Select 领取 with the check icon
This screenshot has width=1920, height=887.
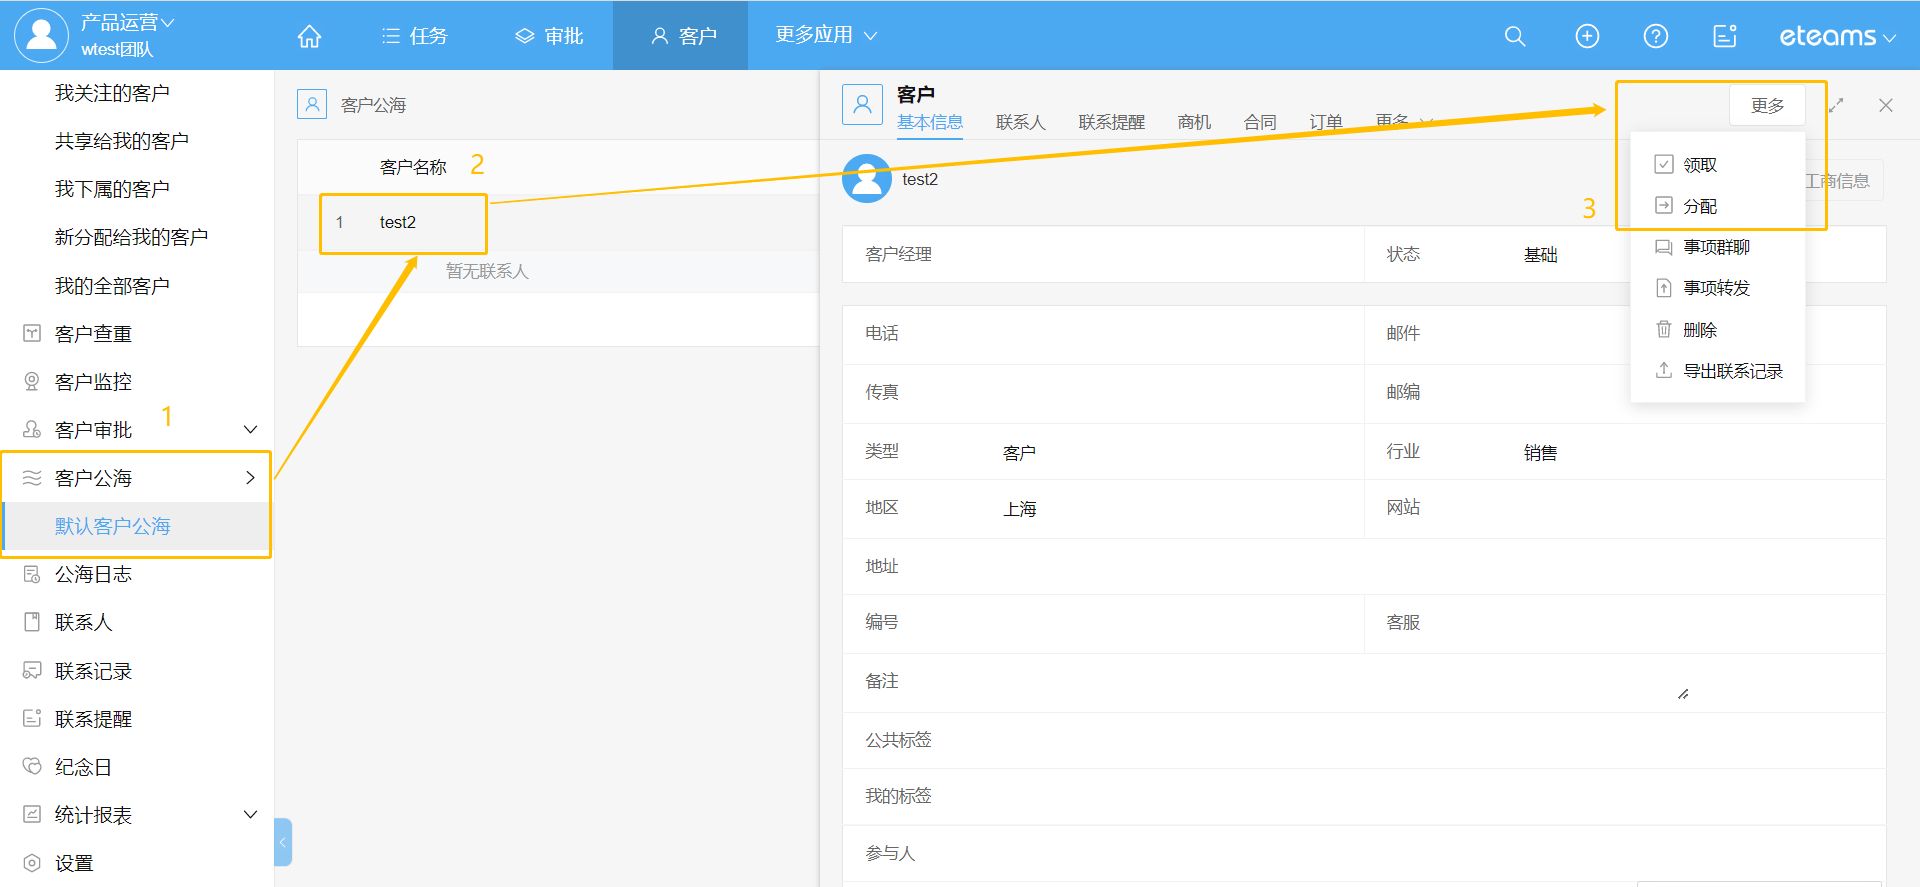(1699, 165)
